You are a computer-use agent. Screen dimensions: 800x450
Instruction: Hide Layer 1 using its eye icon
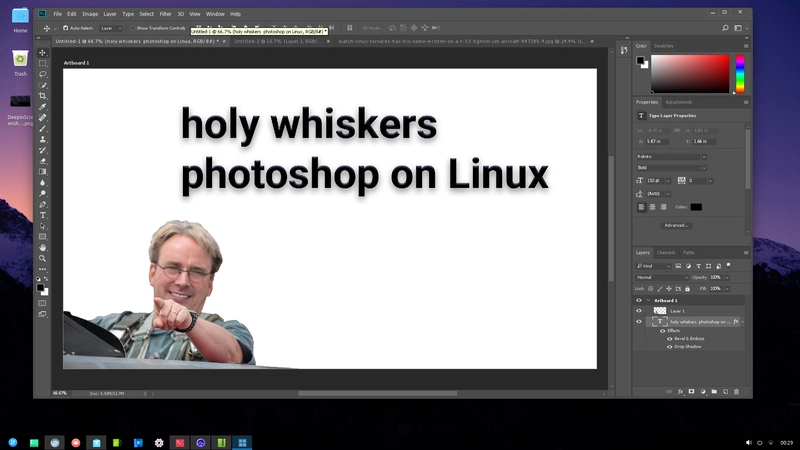coord(639,311)
